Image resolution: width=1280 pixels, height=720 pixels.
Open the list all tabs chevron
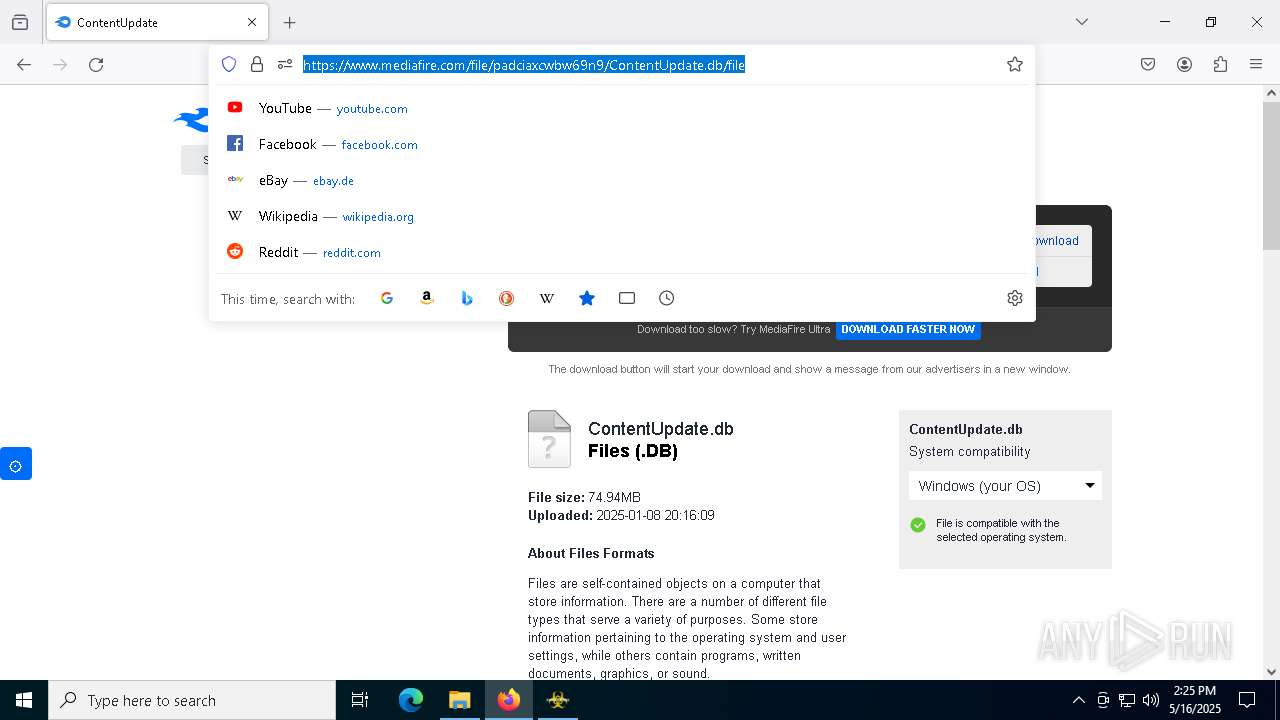[x=1082, y=22]
